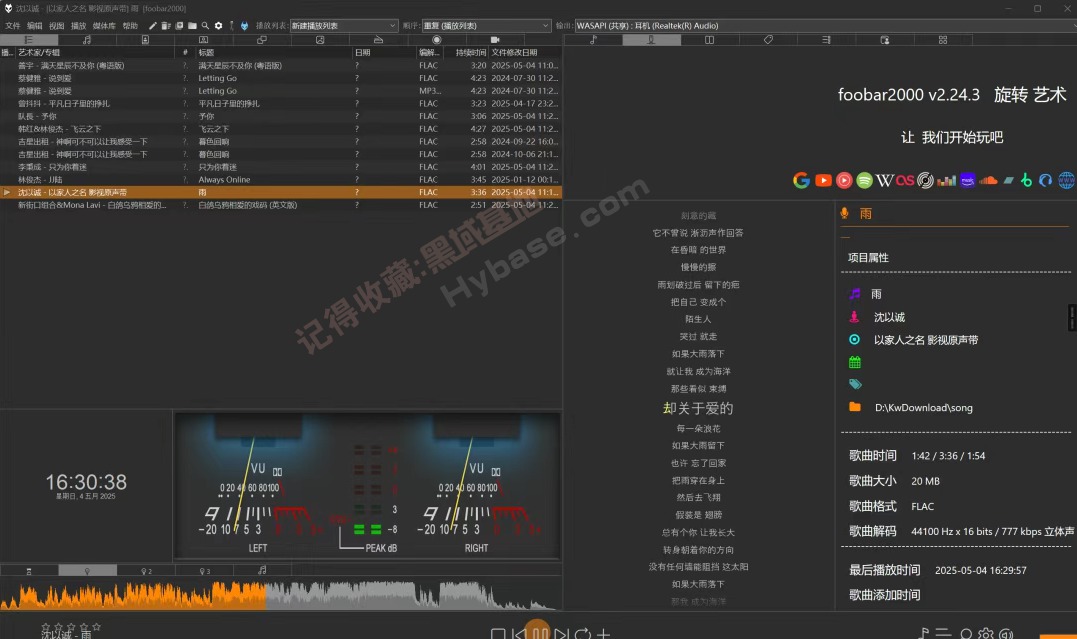1077x639 pixels.
Task: Sort playlist by 持续时间 column header
Action: coord(470,52)
